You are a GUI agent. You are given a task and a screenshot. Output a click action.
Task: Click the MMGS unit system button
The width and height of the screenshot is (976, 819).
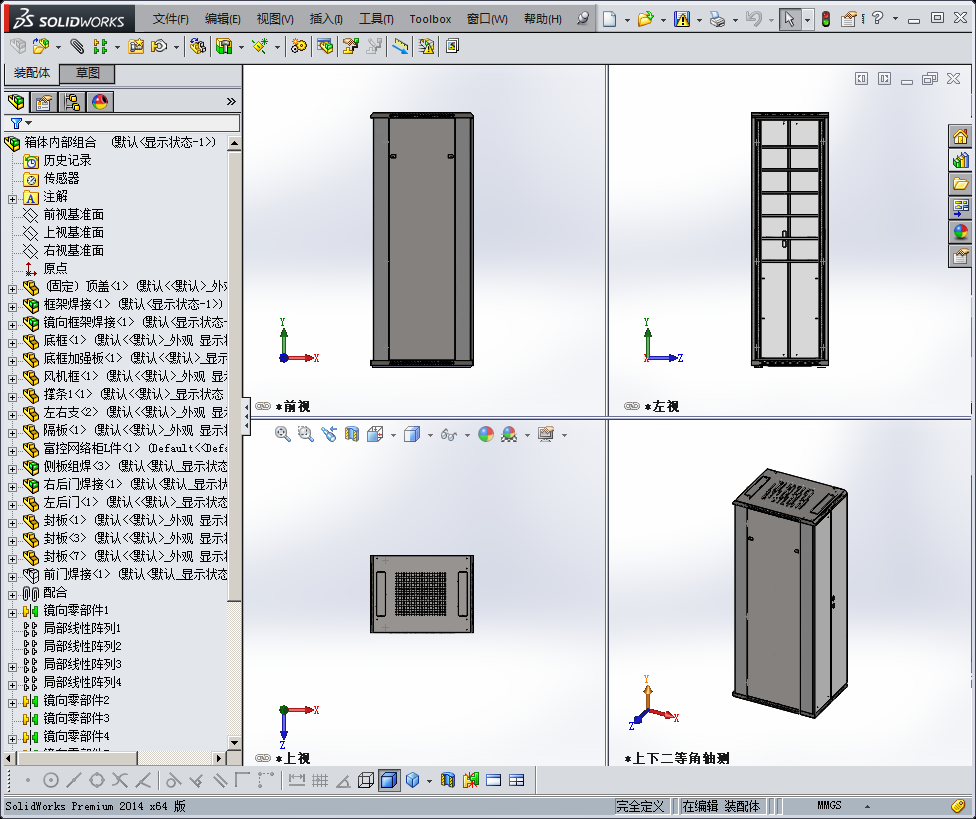tap(829, 806)
